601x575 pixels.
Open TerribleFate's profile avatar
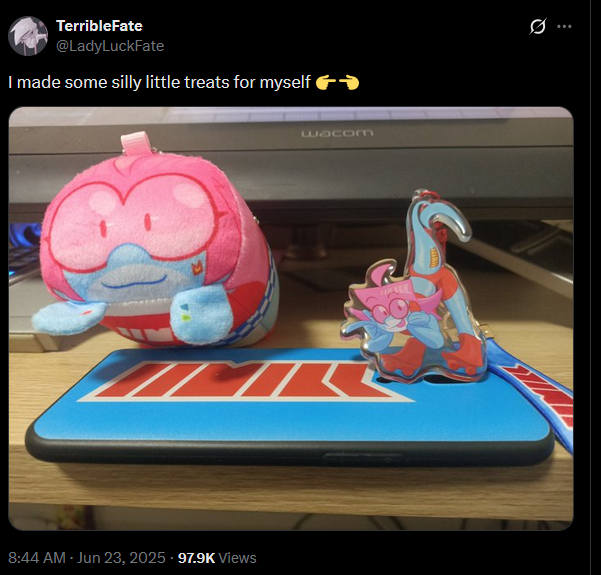point(28,36)
